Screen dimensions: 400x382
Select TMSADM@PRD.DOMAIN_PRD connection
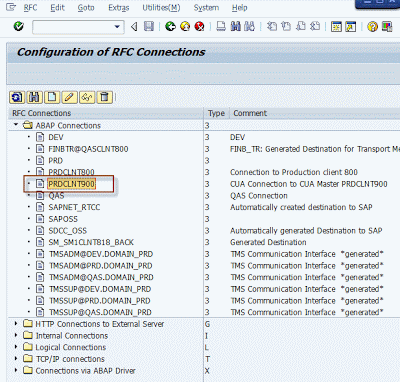101,266
